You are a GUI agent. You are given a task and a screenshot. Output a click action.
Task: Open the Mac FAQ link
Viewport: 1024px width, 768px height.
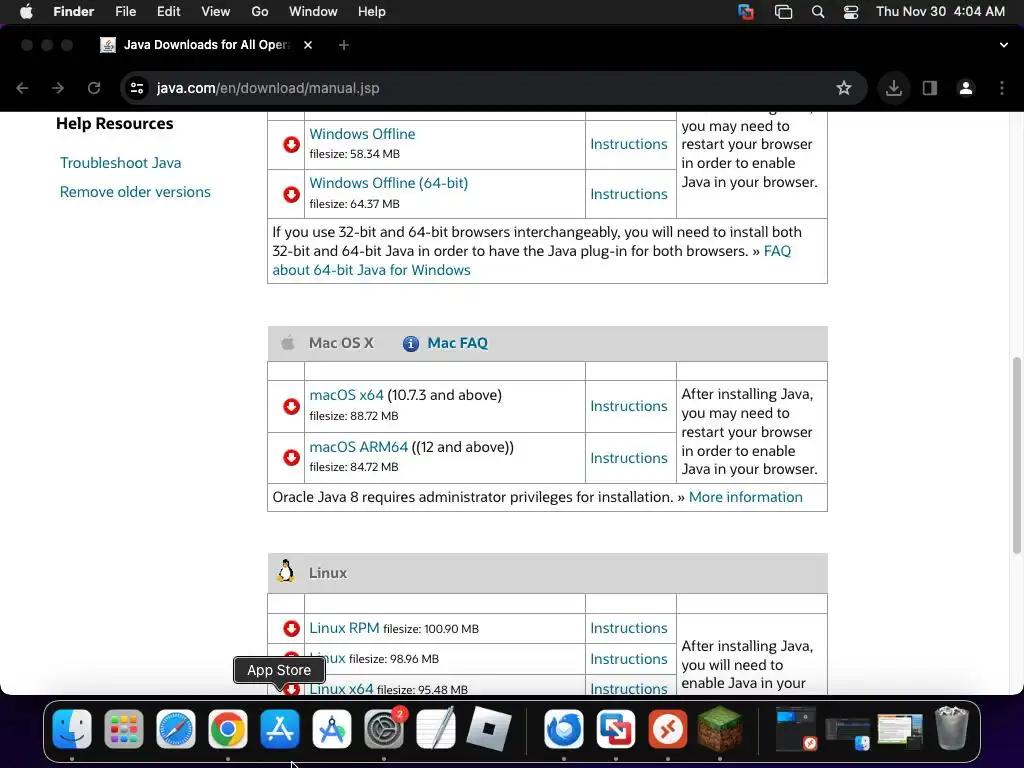[x=458, y=344]
